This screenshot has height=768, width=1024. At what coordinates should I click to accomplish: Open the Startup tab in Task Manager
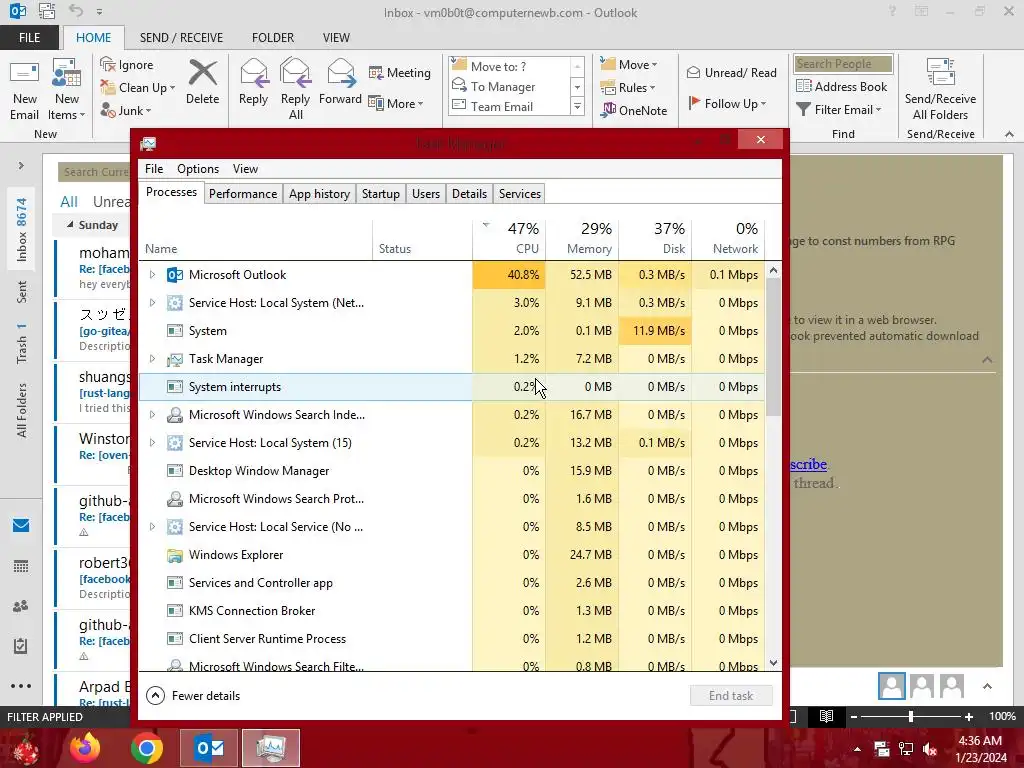[381, 194]
